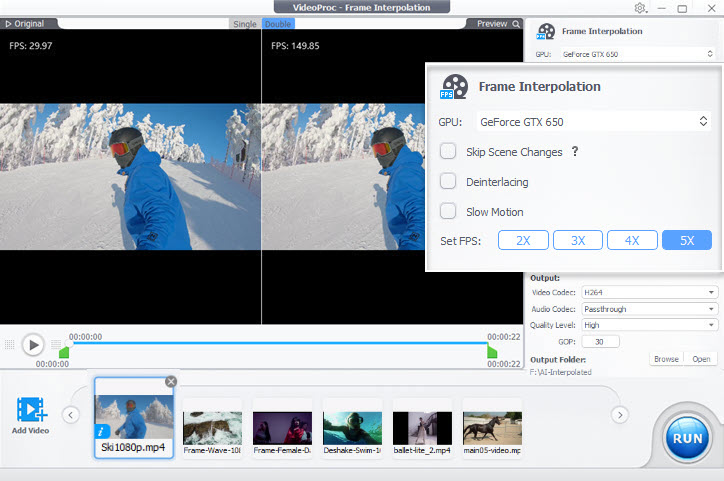
Task: Click the info icon on Ski1080p thumbnail
Action: (x=102, y=431)
